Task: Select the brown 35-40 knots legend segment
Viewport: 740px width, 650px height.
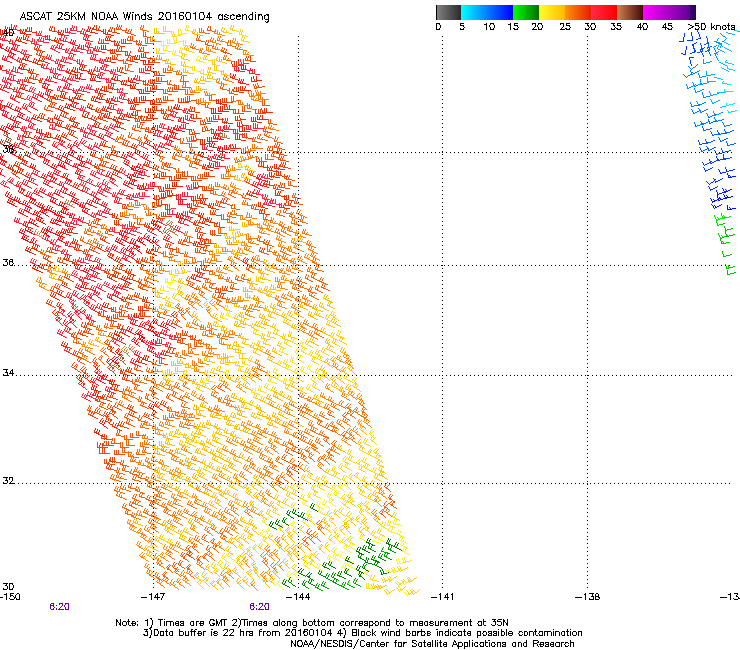Action: (630, 12)
